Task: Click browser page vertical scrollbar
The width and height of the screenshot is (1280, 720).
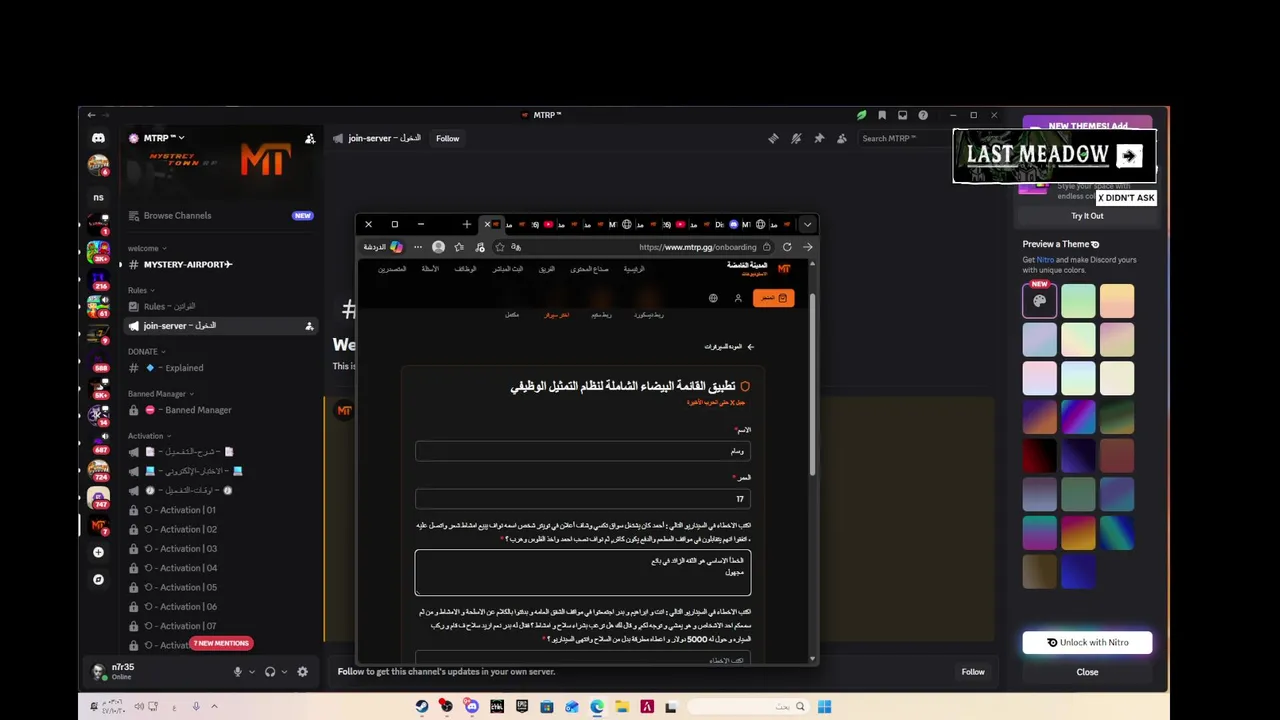Action: pyautogui.click(x=813, y=384)
